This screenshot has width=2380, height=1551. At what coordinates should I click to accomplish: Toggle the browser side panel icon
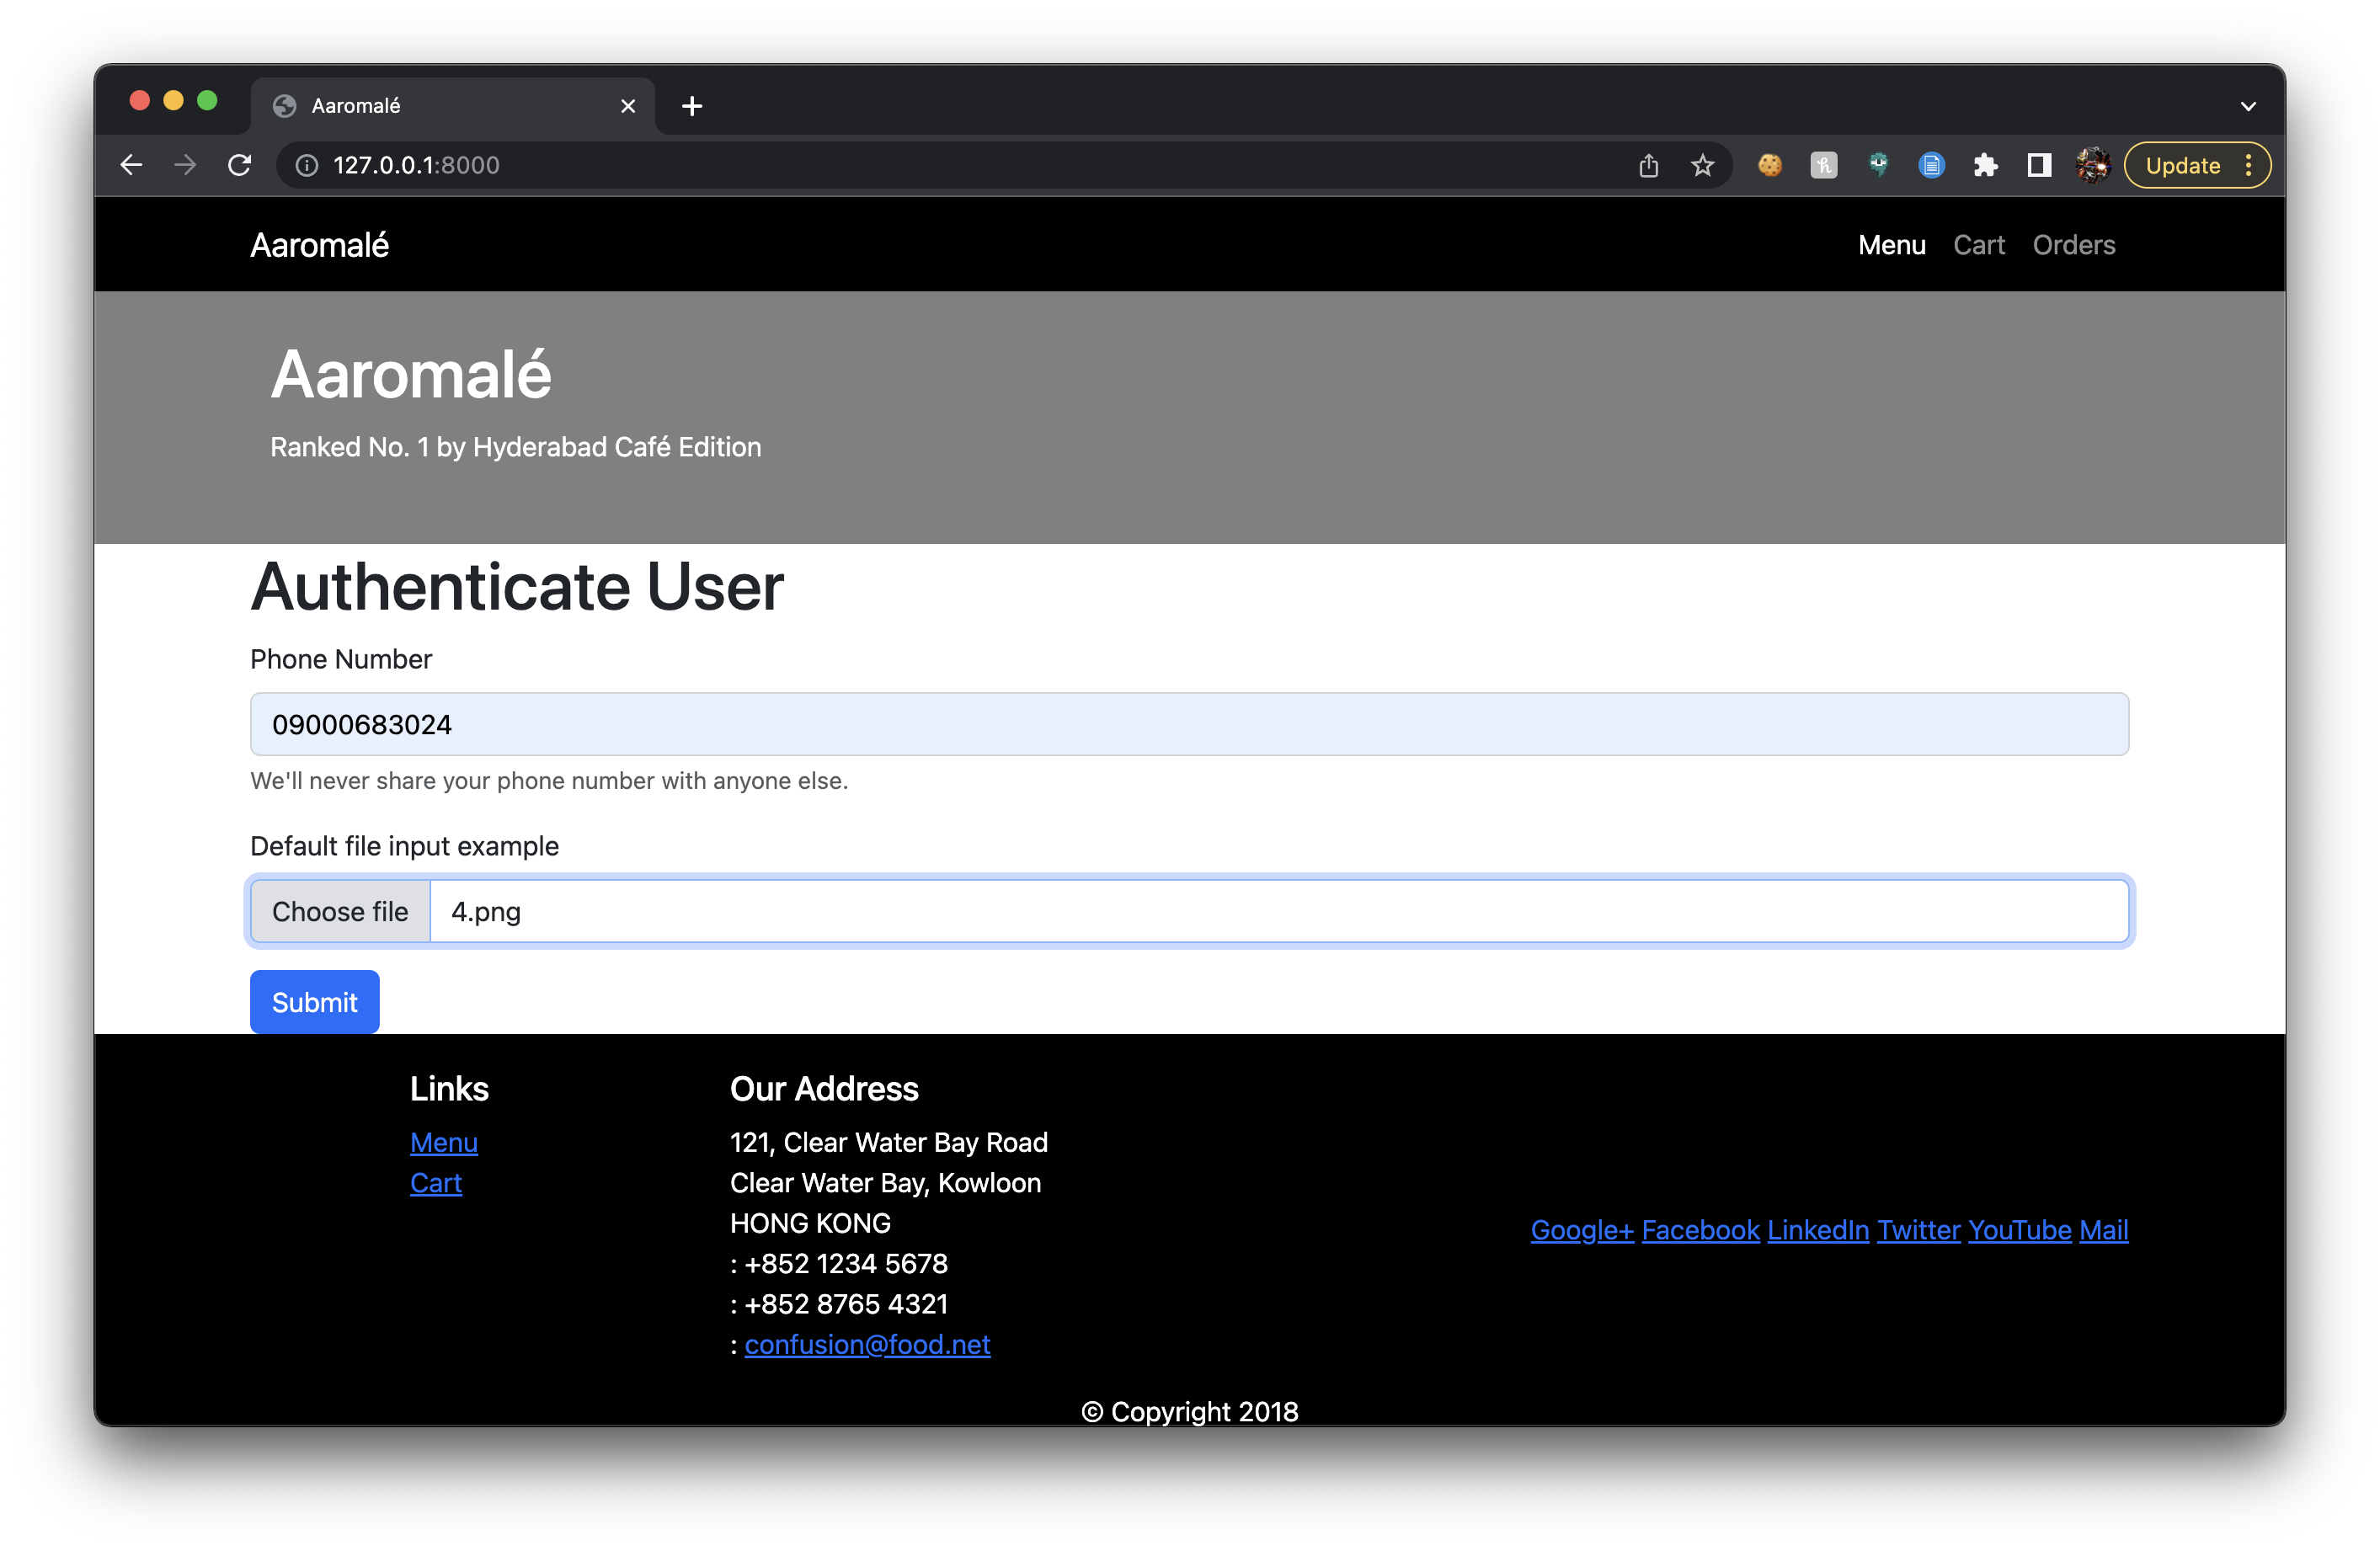tap(2039, 165)
